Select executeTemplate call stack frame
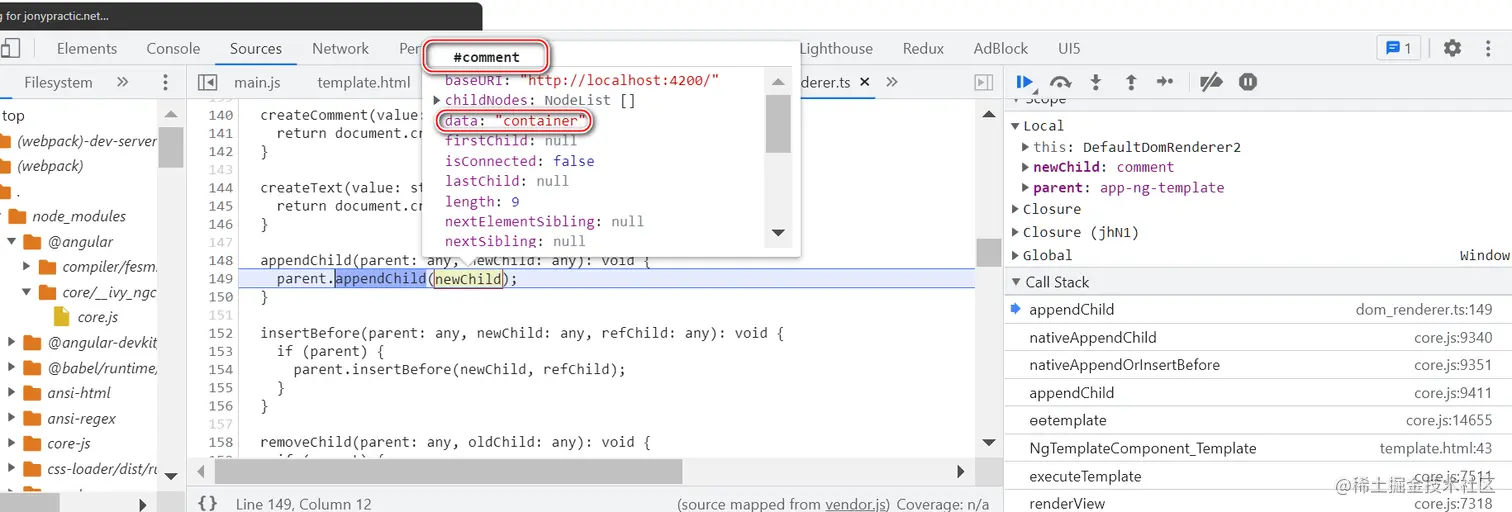This screenshot has height=512, width=1512. tap(1258, 476)
